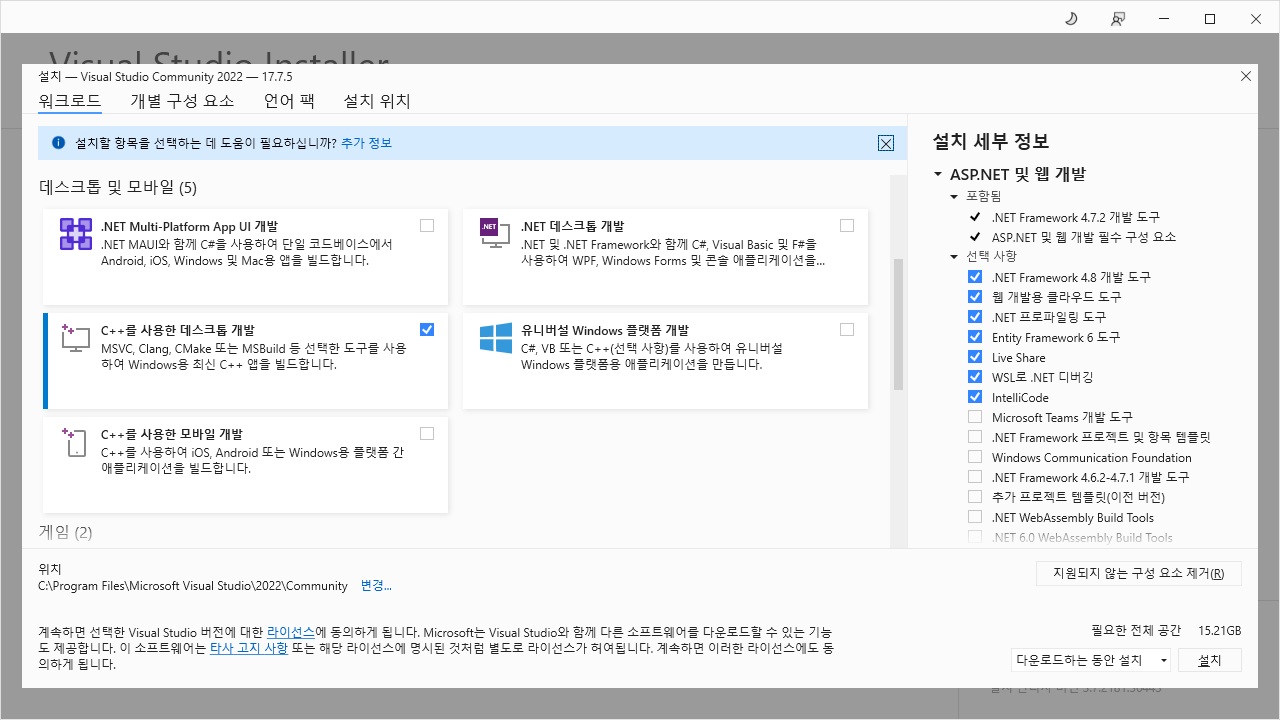Collapse the 선택 사항 subsection

pos(954,257)
